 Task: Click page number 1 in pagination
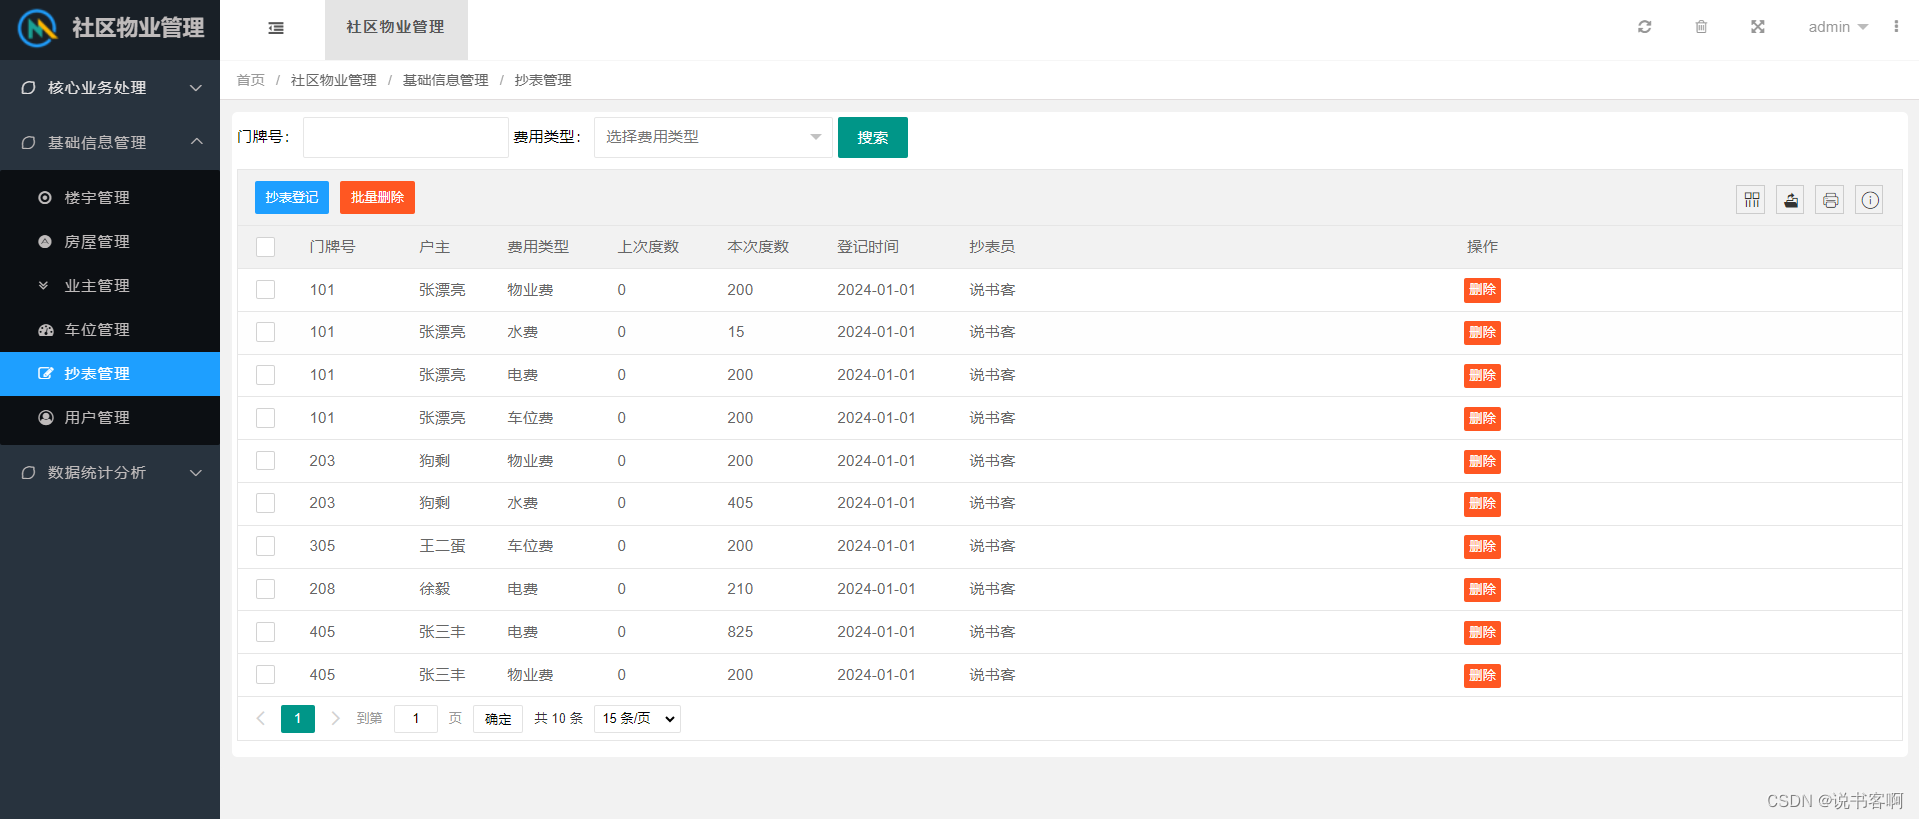pyautogui.click(x=298, y=719)
